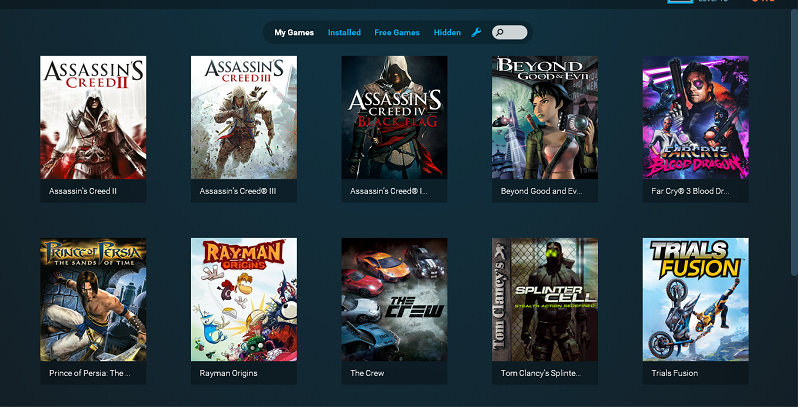Select Tom Clancy's Splinter Cell cover

tap(545, 300)
